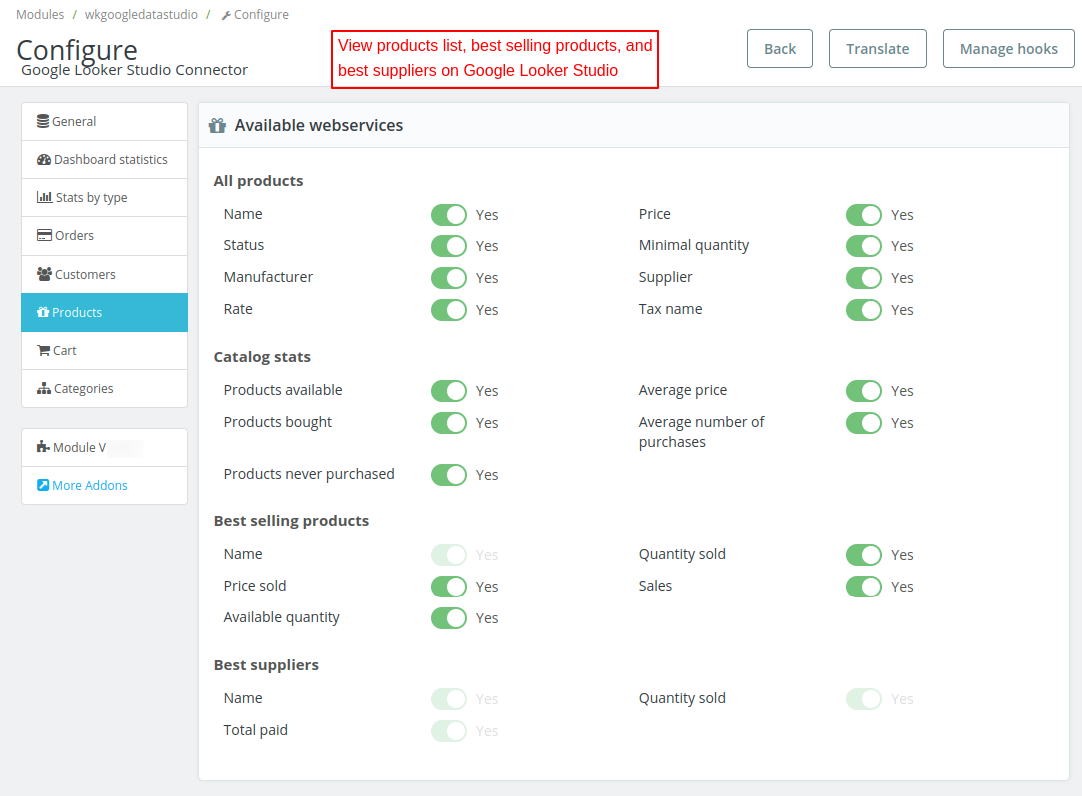Click the Cart shopping cart icon
Viewport: 1082px width, 796px height.
(x=43, y=351)
